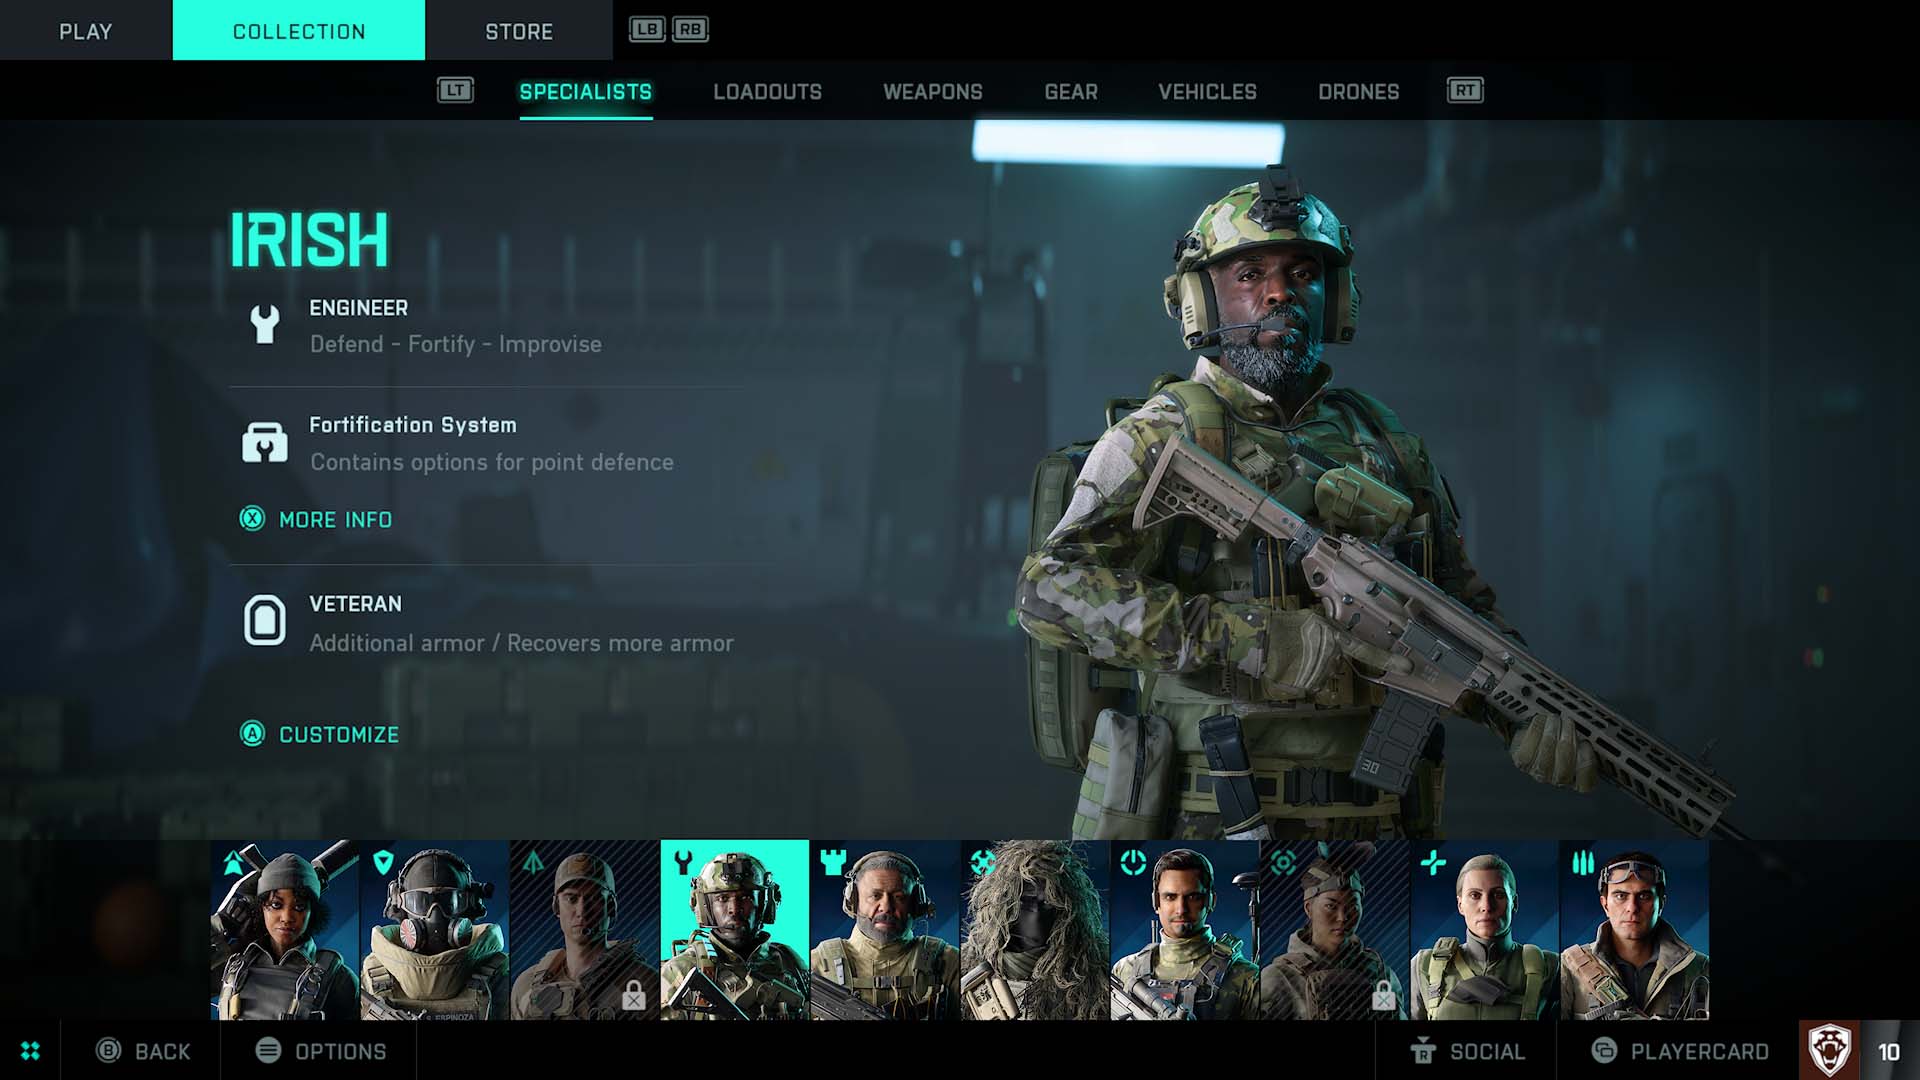The height and width of the screenshot is (1080, 1920).
Task: Click the RT trigger icon
Action: tap(1465, 90)
